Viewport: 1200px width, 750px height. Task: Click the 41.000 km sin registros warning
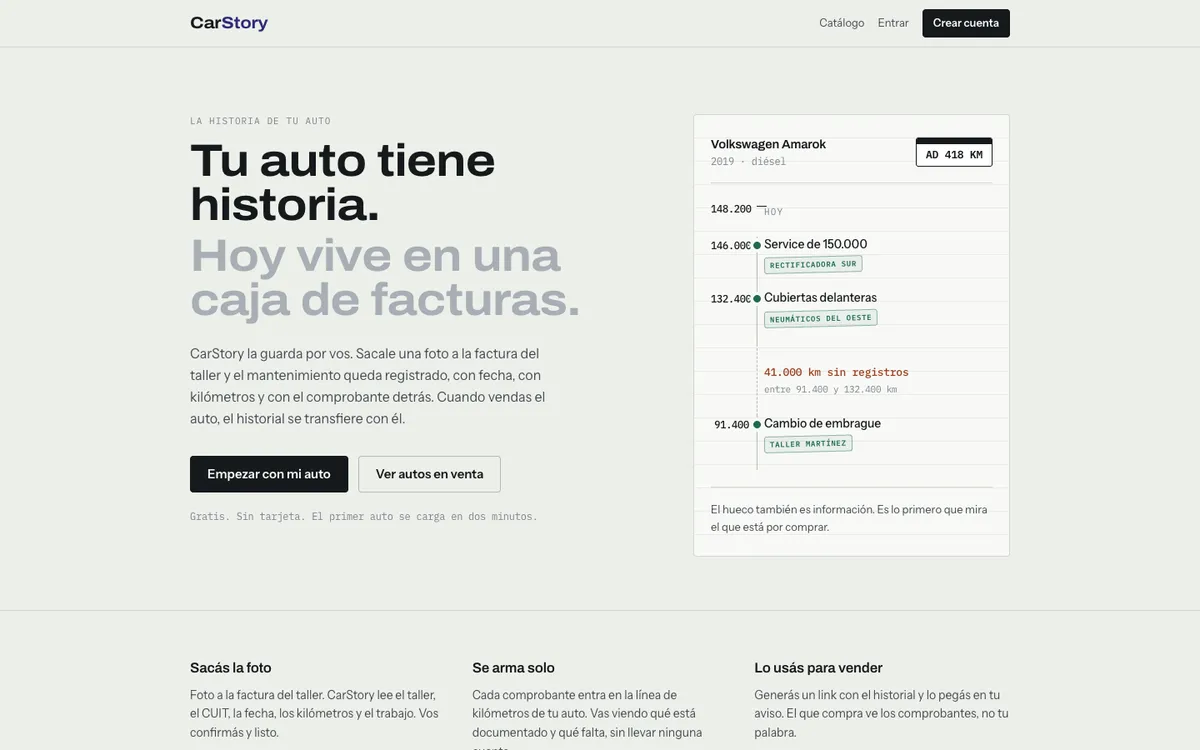836,372
